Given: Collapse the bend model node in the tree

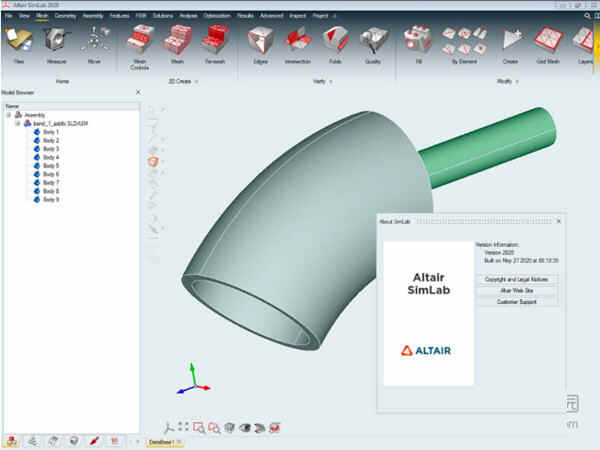Looking at the screenshot, I should point(18,123).
